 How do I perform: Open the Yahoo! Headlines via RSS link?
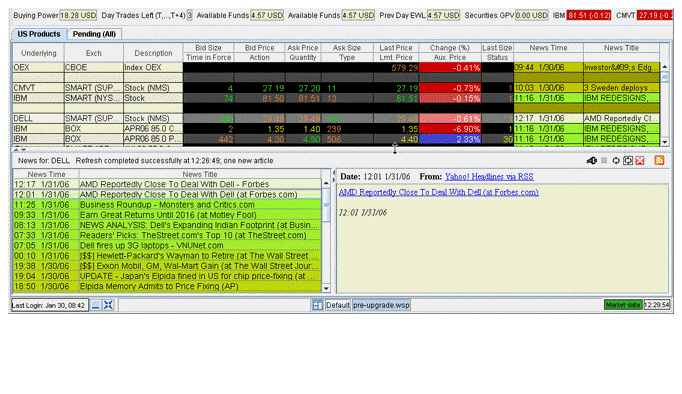point(489,177)
